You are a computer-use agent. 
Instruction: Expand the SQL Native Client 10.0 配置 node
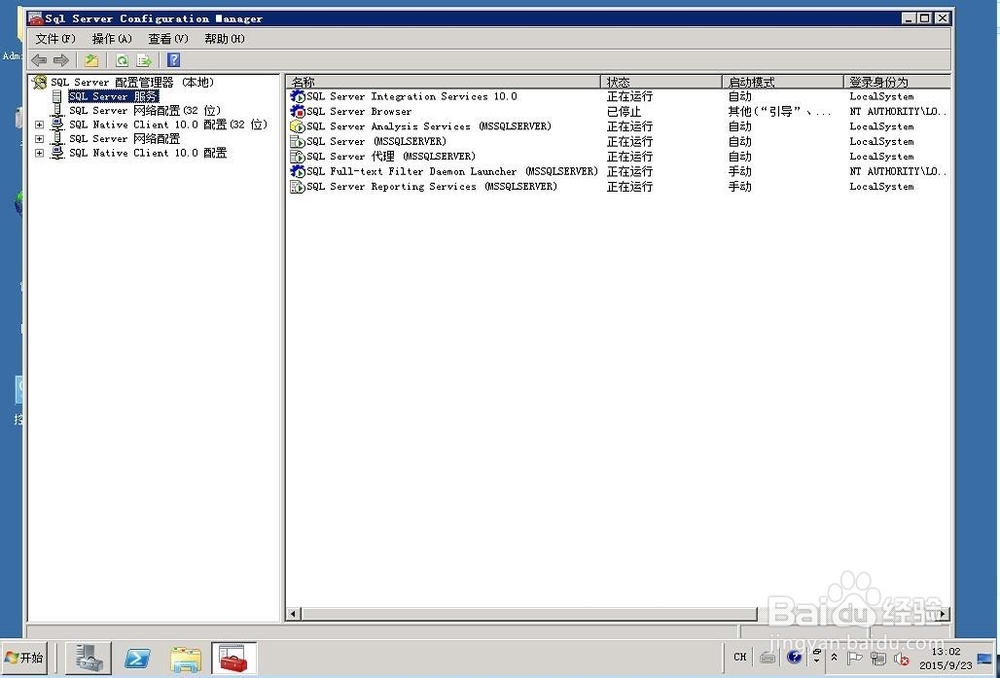(40, 154)
